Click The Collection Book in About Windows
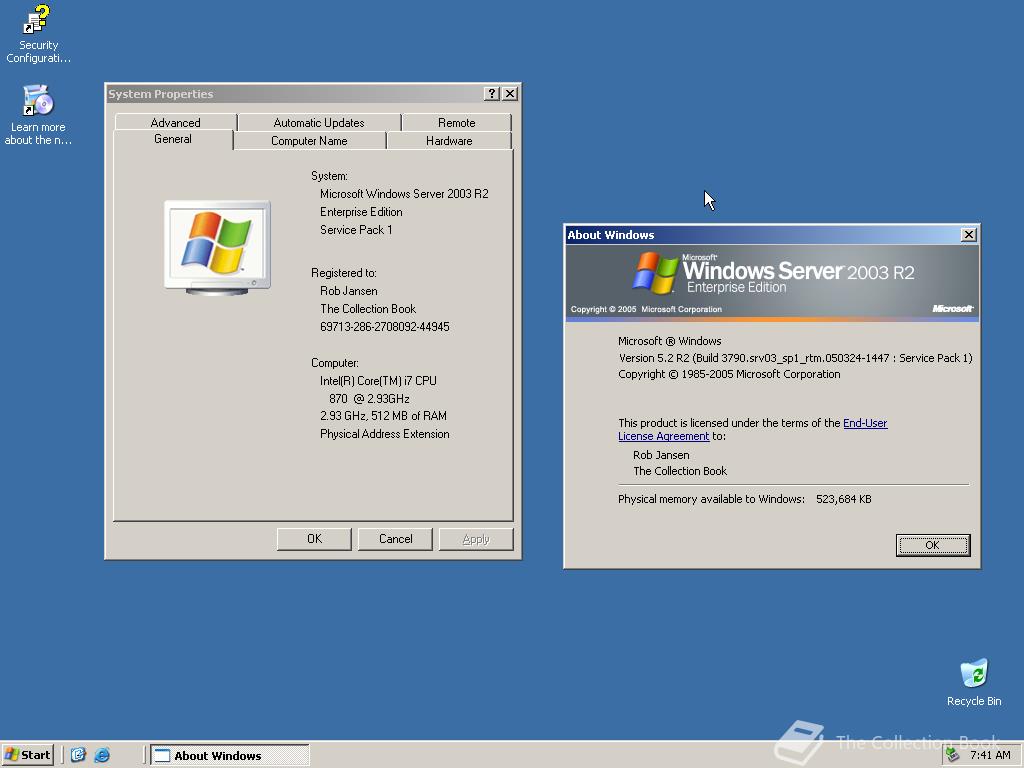The width and height of the screenshot is (1024, 768). [680, 471]
